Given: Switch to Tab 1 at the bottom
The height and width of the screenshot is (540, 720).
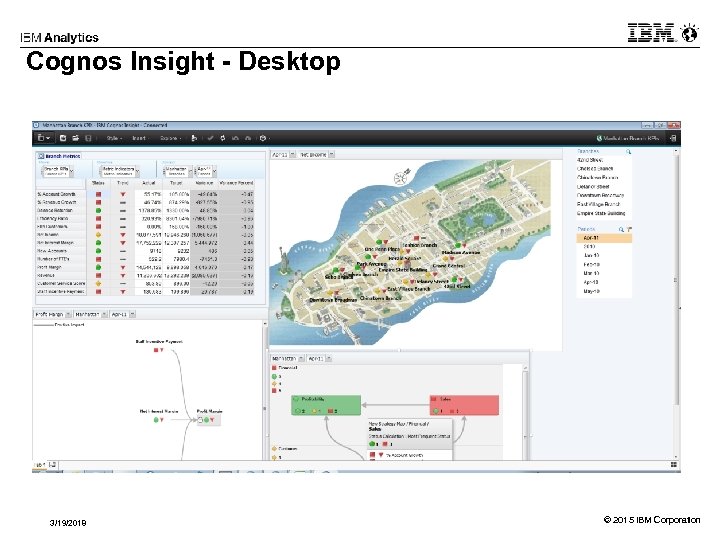Looking at the screenshot, I should click(39, 465).
